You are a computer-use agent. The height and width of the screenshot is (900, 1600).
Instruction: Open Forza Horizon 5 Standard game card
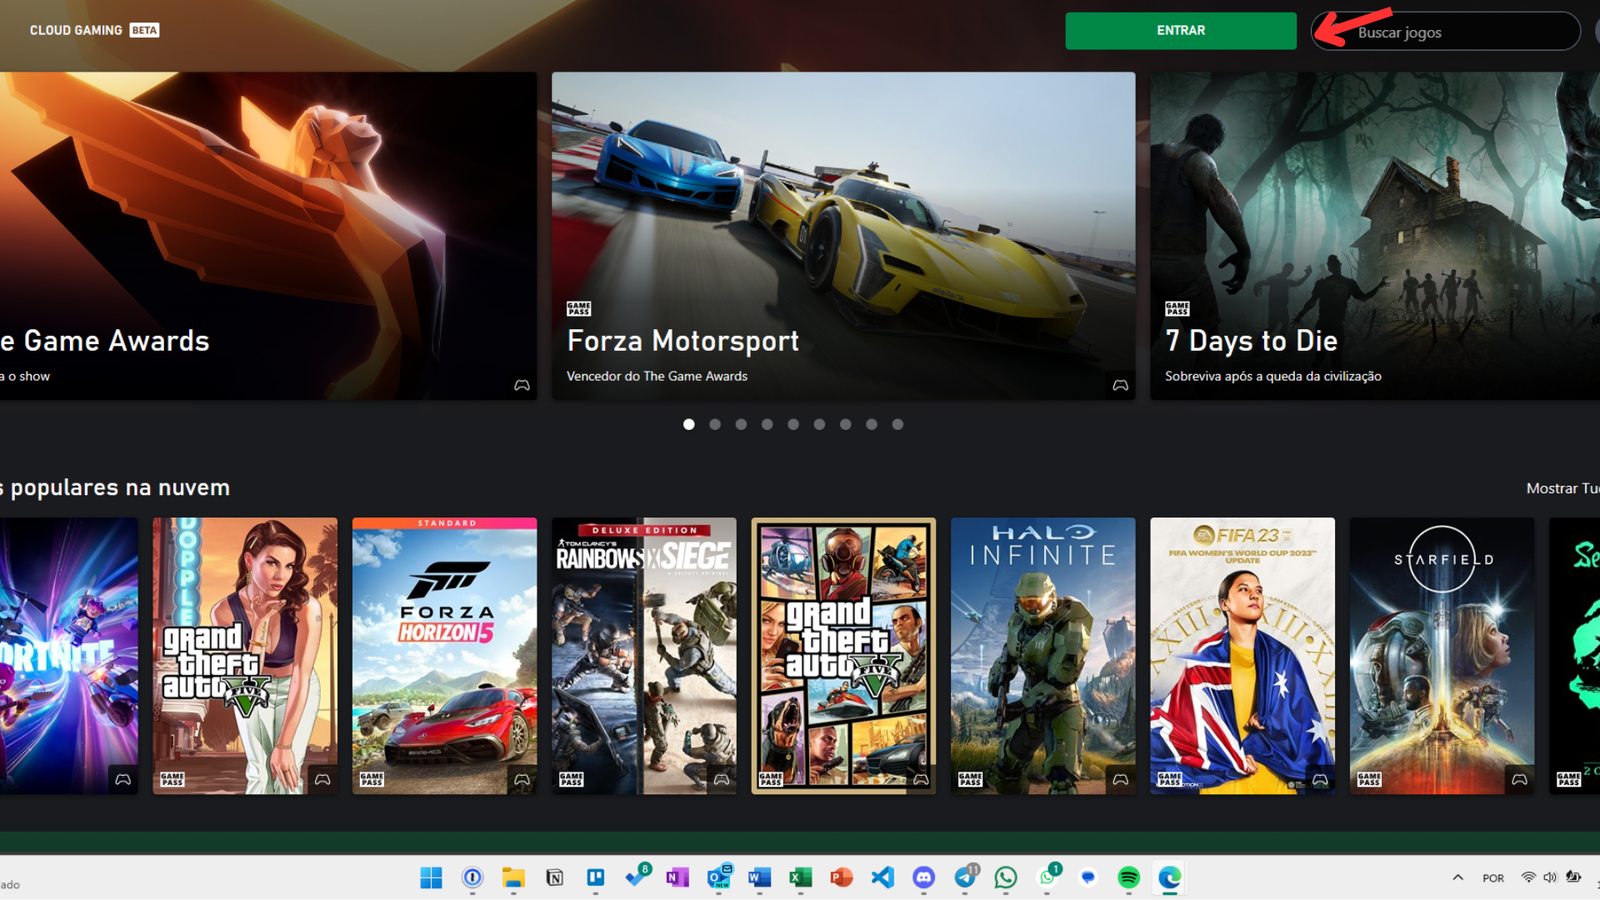click(444, 656)
